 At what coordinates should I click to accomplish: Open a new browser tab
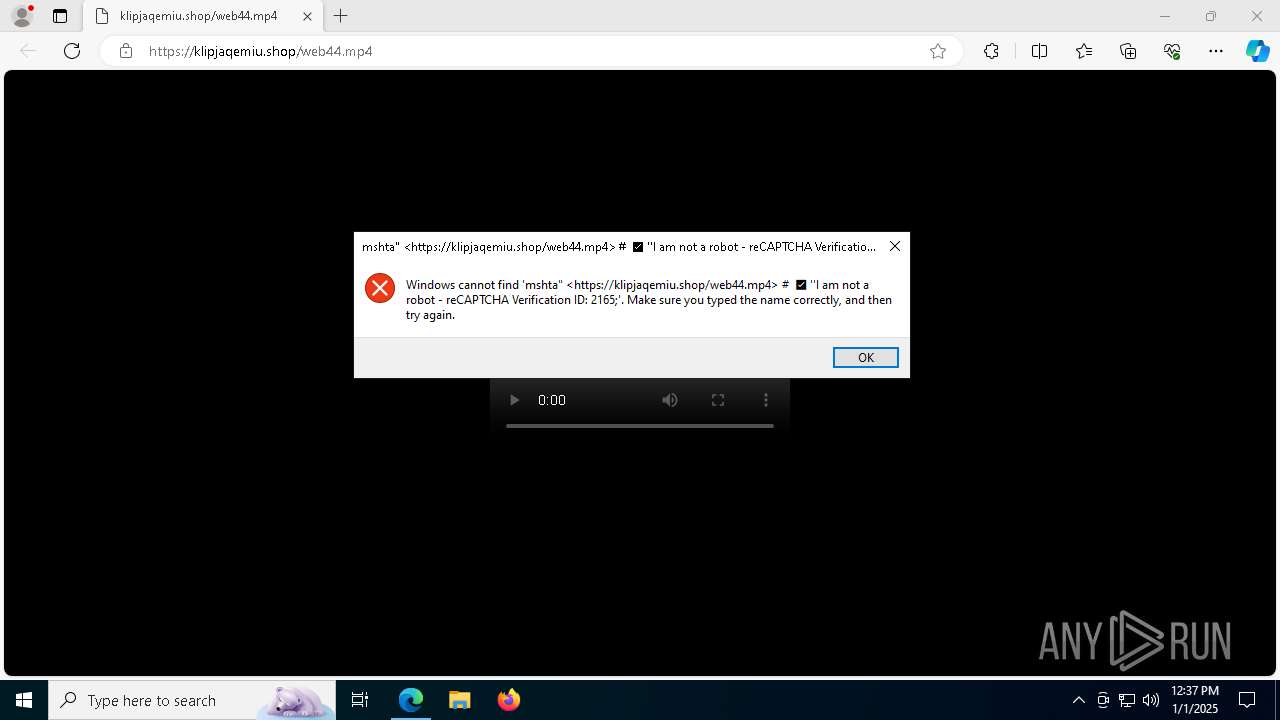341,16
